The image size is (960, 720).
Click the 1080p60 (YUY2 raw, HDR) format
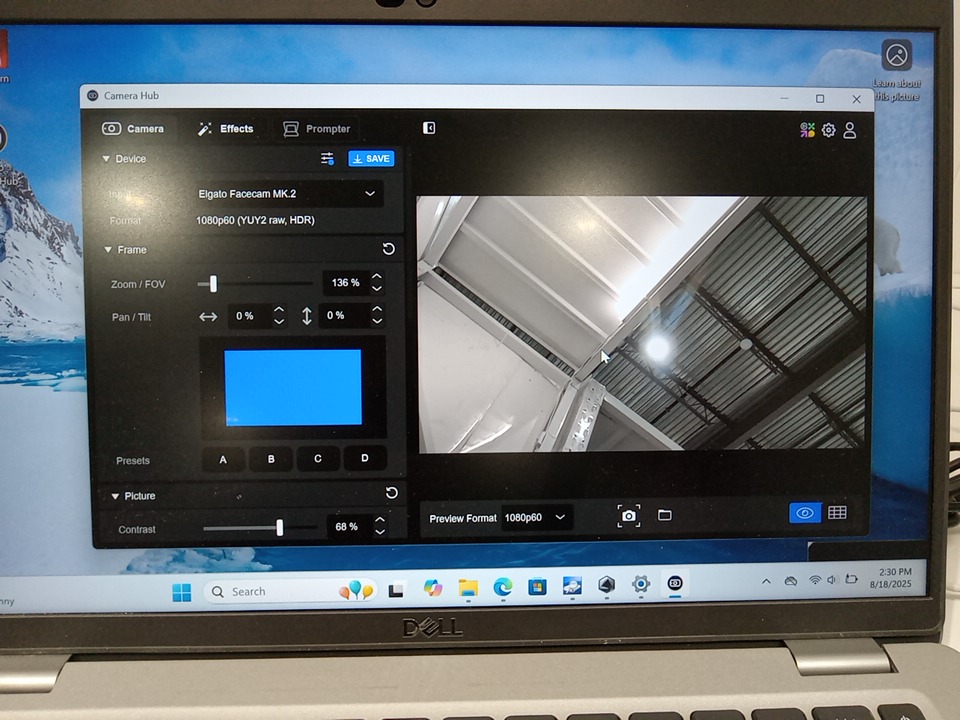point(255,220)
